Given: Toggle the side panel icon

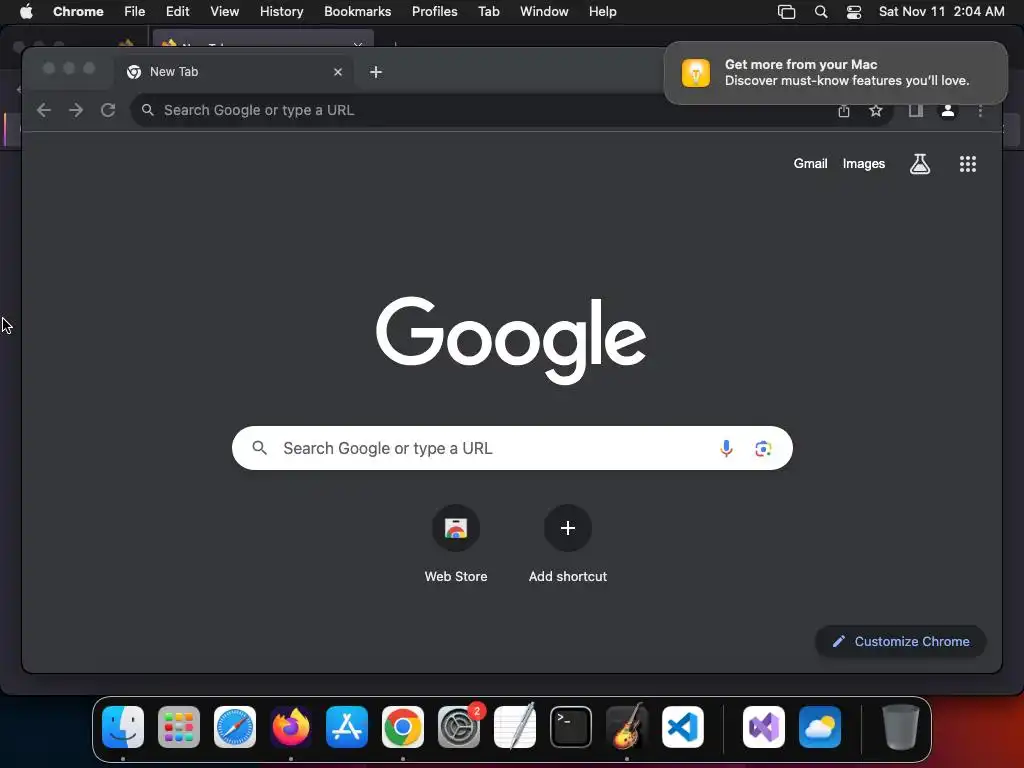Looking at the screenshot, I should [x=916, y=111].
